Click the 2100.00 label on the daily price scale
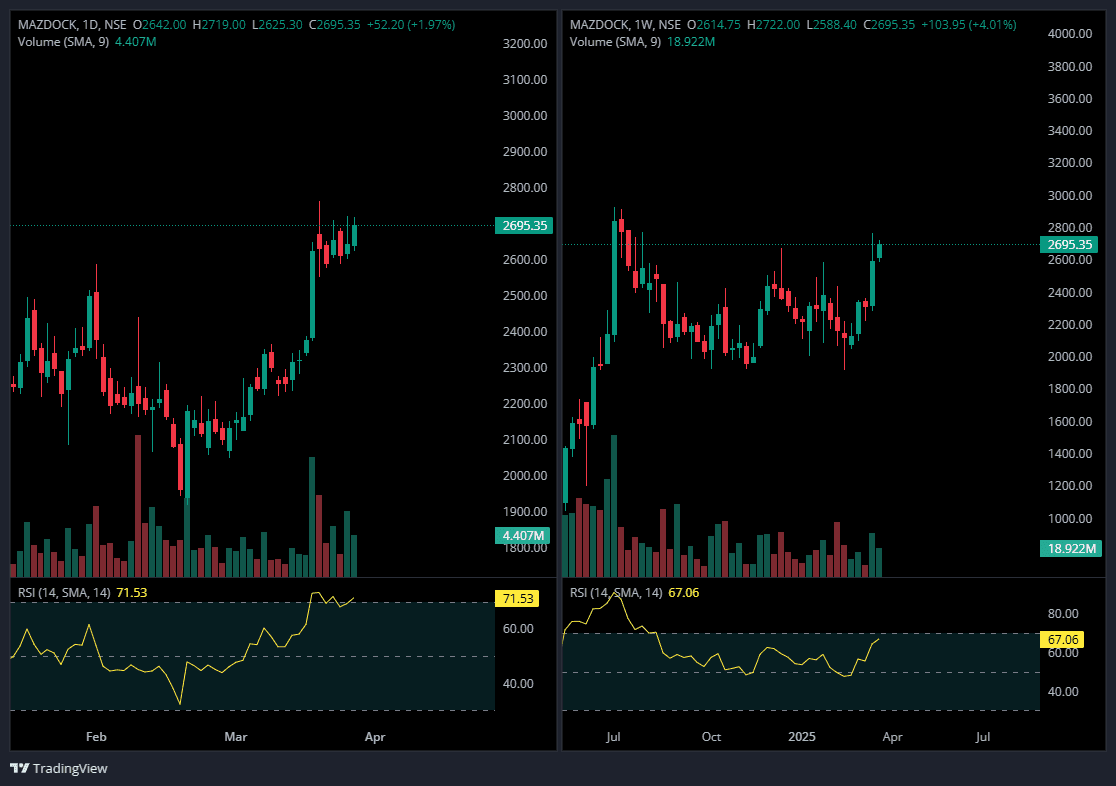Viewport: 1116px width, 786px height. [525, 440]
